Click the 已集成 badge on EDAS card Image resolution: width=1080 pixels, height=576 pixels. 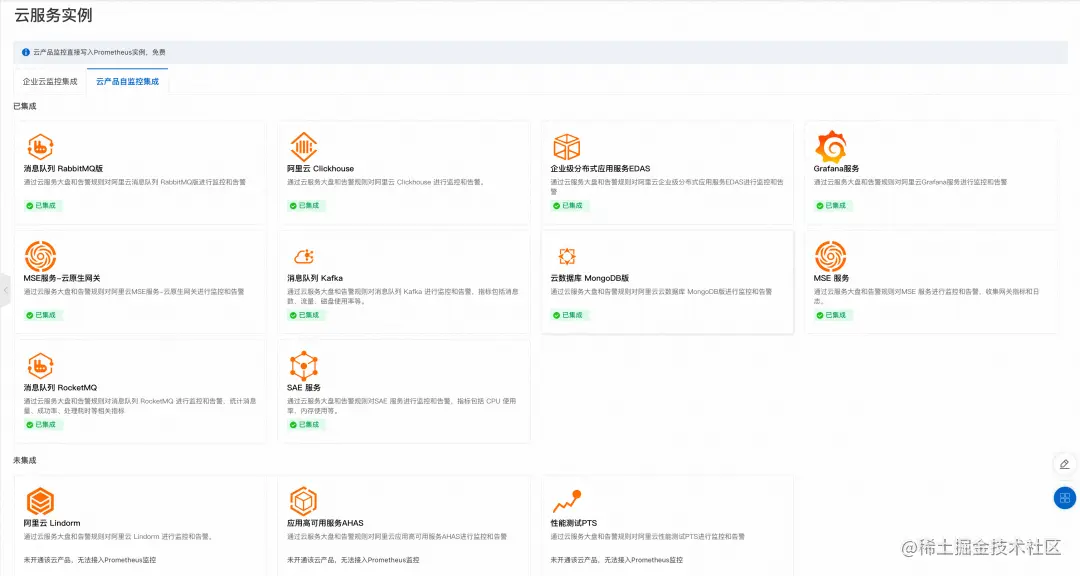coord(568,205)
